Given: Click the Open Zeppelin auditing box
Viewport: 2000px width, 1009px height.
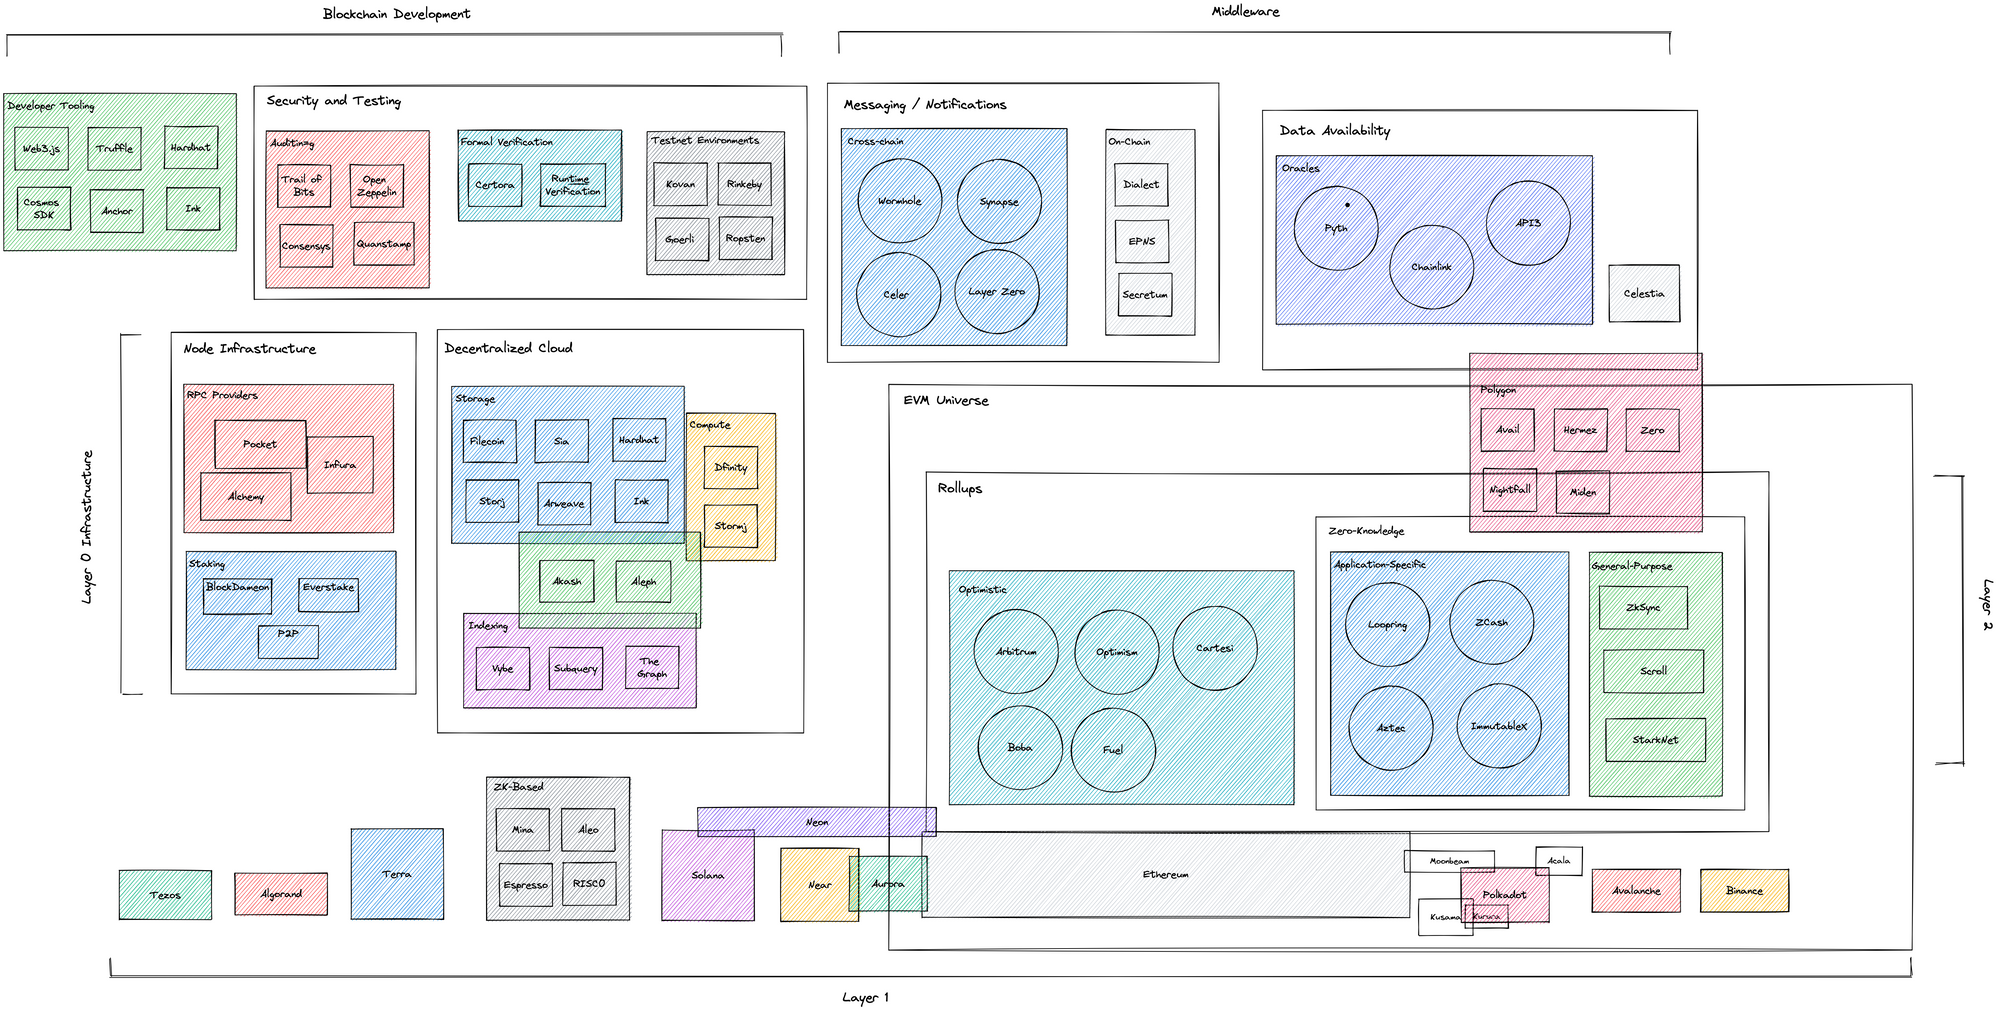Looking at the screenshot, I should pyautogui.click(x=377, y=186).
